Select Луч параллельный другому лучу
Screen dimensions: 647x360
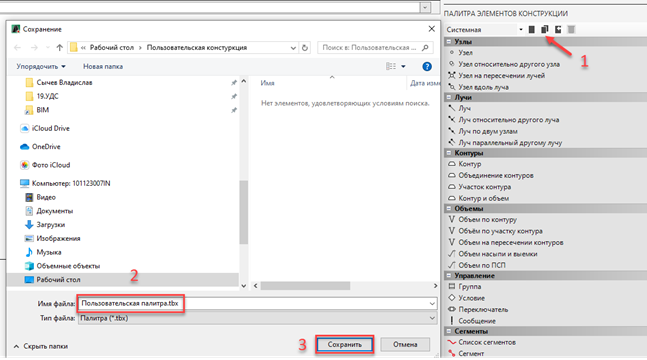(510, 143)
